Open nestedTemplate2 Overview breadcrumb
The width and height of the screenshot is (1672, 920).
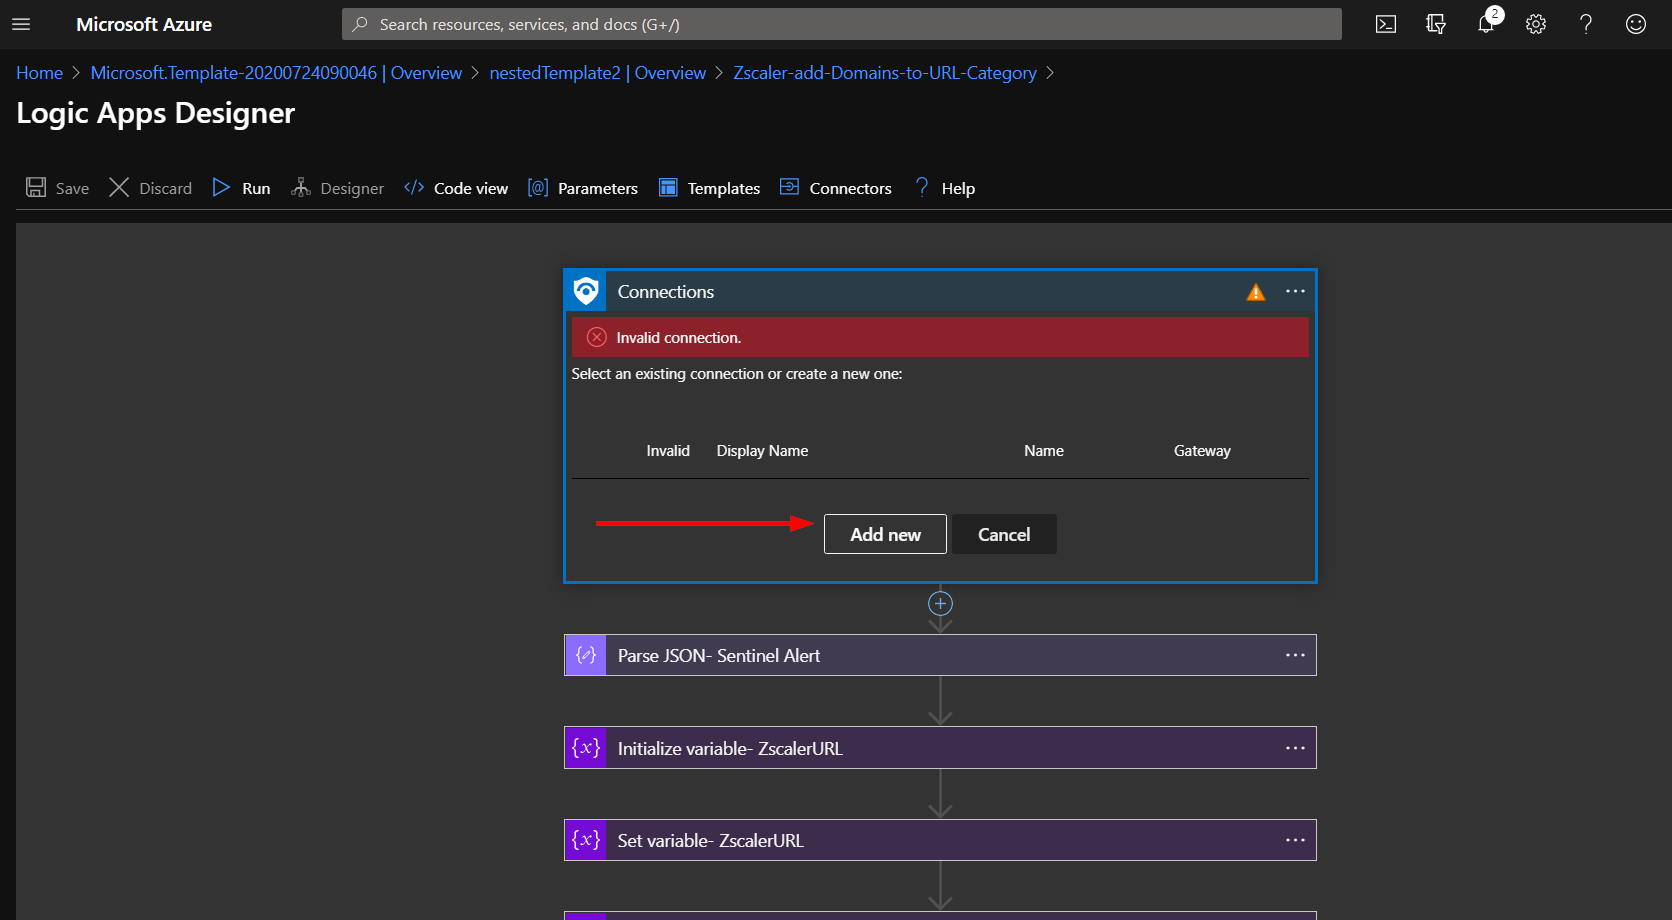[597, 73]
